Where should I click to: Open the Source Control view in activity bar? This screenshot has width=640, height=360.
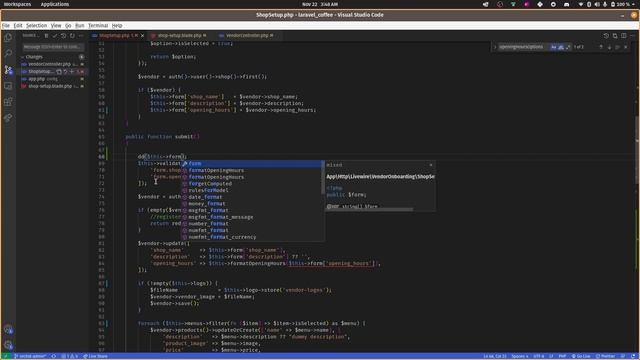(8, 70)
